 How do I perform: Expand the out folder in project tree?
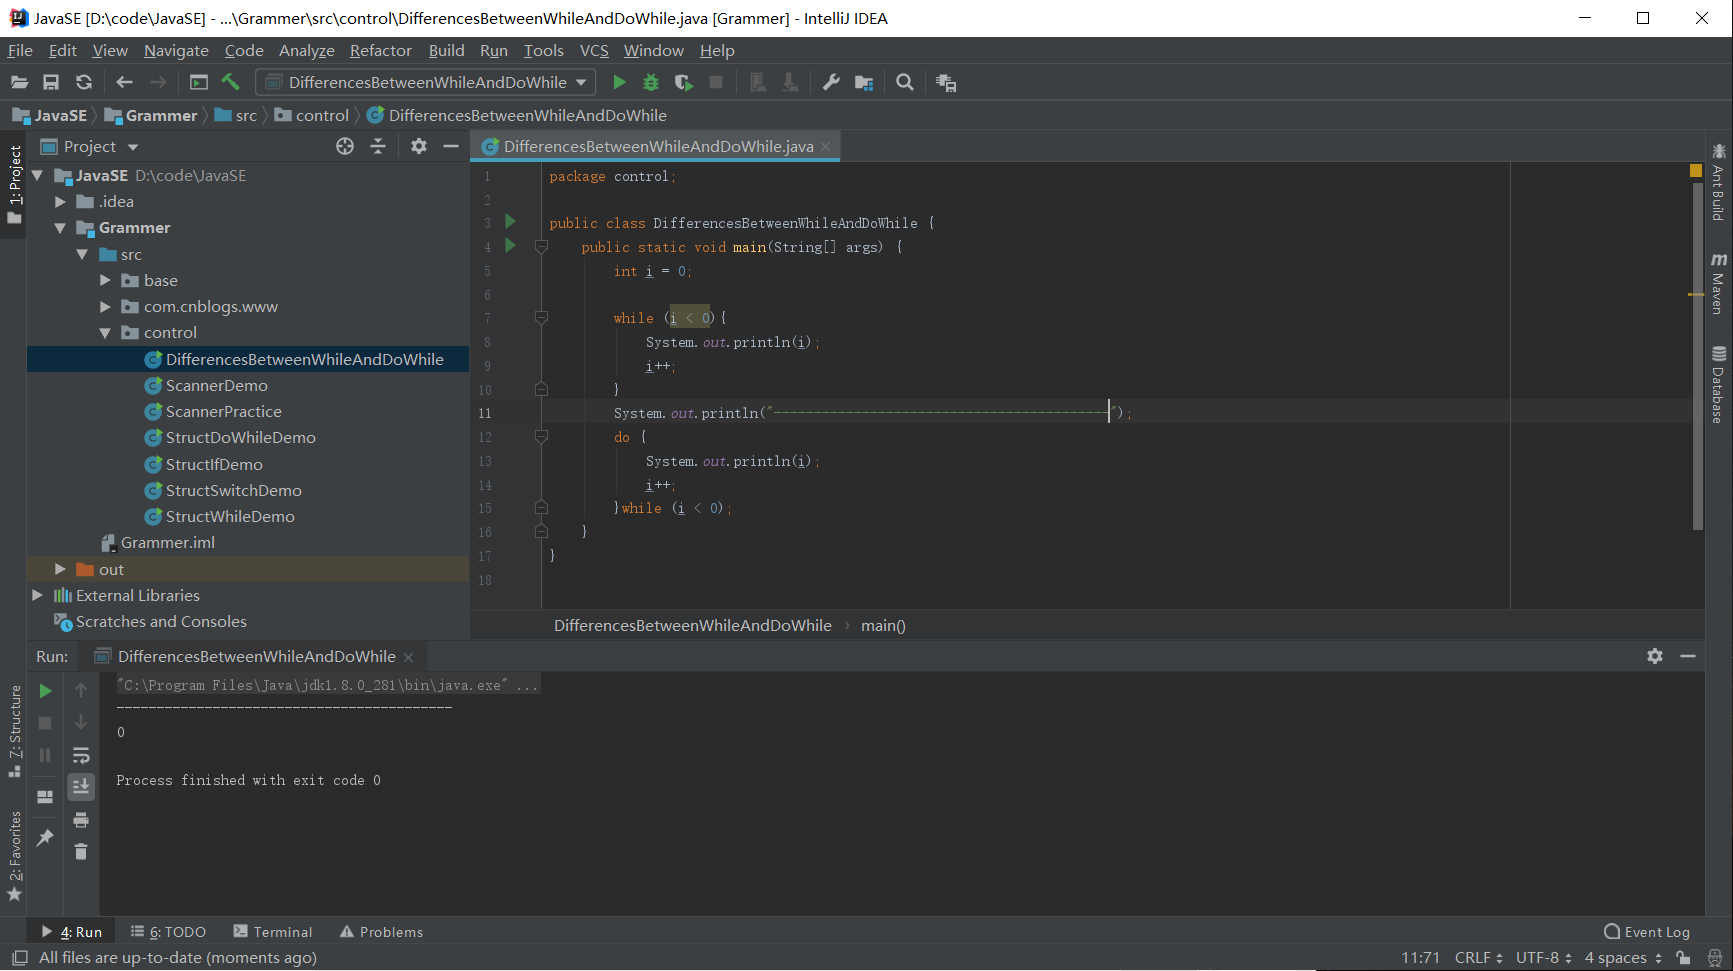(60, 569)
